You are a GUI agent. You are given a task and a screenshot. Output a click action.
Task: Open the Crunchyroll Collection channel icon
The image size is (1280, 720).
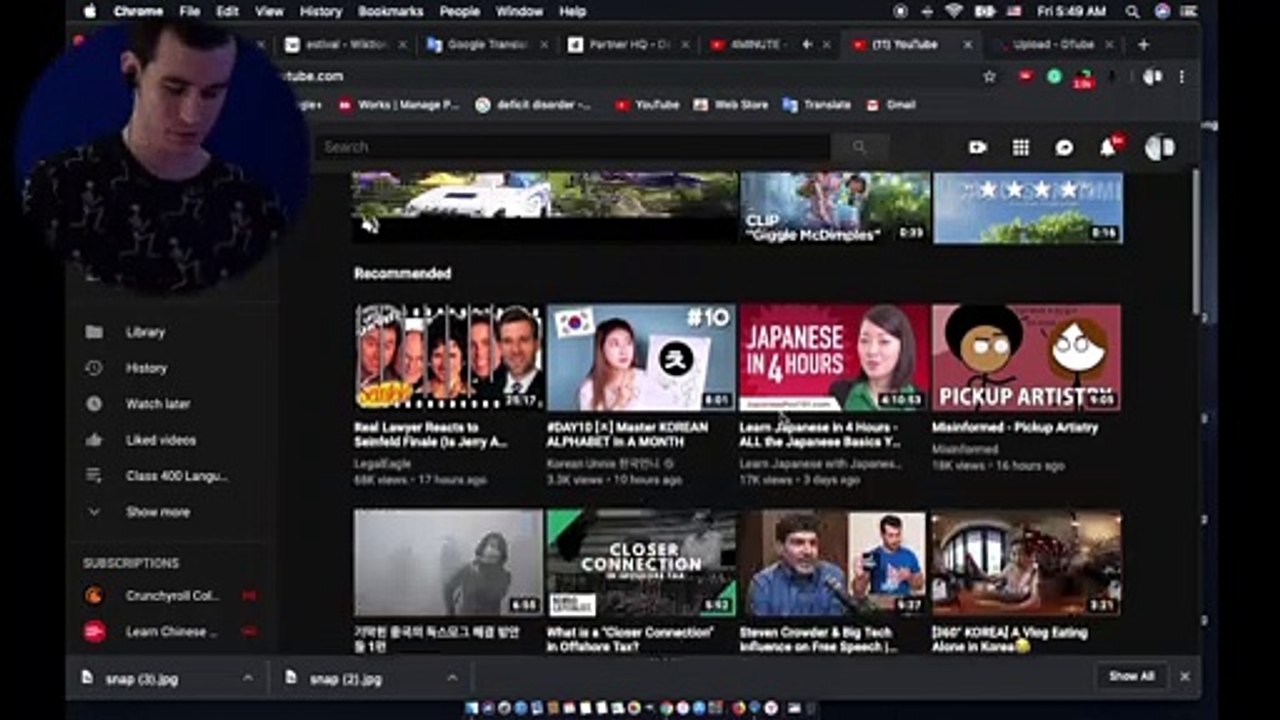[94, 596]
